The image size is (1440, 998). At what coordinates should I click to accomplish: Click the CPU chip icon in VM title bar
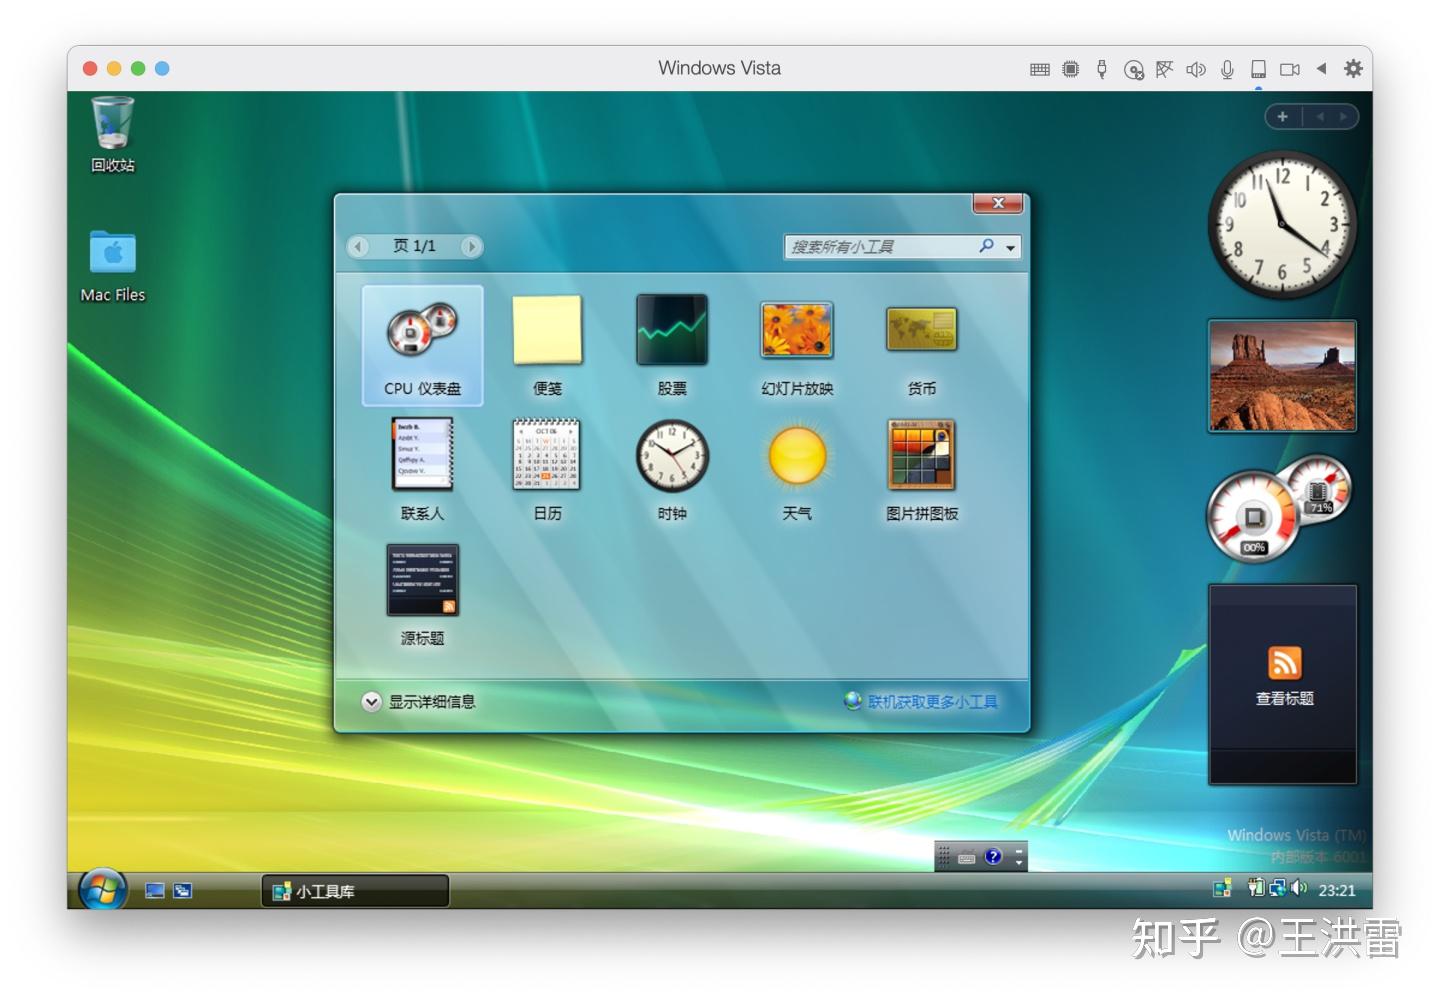(x=1071, y=69)
